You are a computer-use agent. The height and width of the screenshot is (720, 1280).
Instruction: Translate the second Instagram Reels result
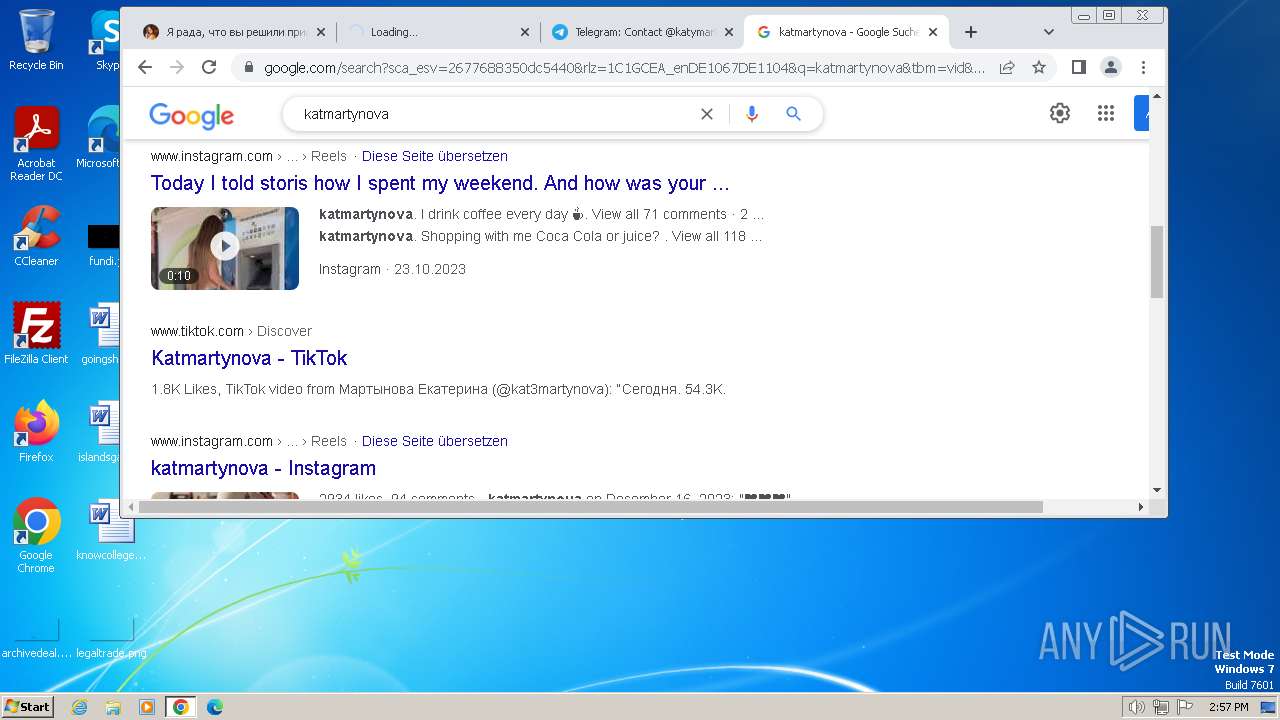click(435, 441)
